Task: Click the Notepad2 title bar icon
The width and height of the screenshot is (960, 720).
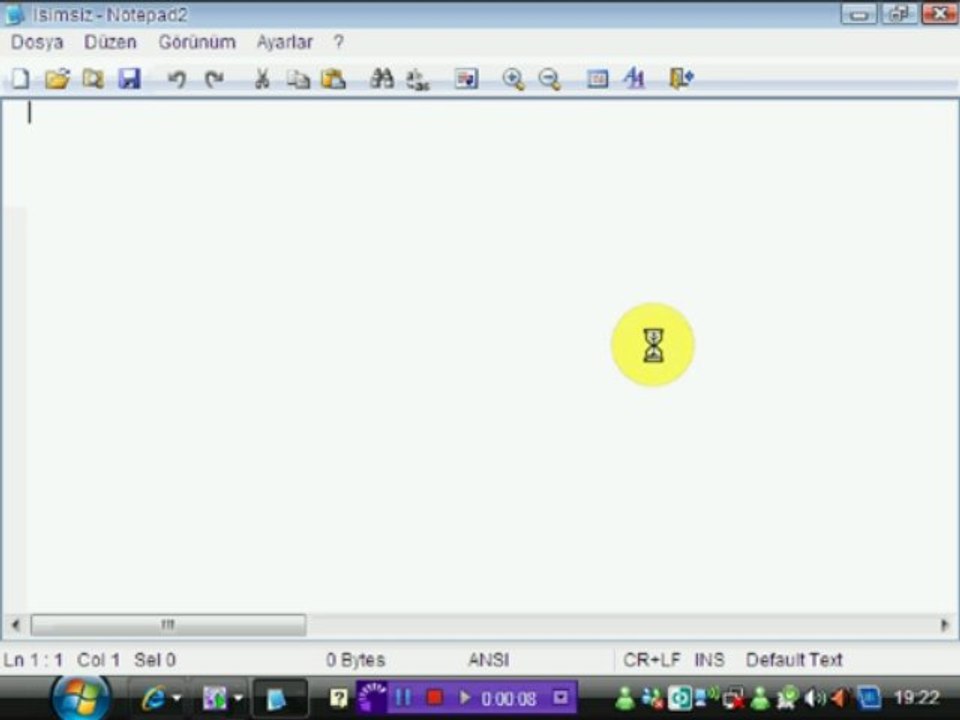Action: pos(14,14)
